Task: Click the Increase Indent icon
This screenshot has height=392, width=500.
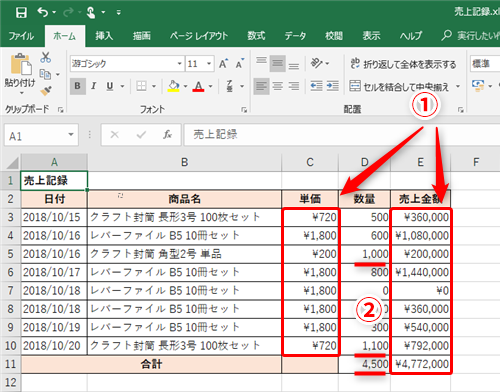Action: pyautogui.click(x=332, y=86)
